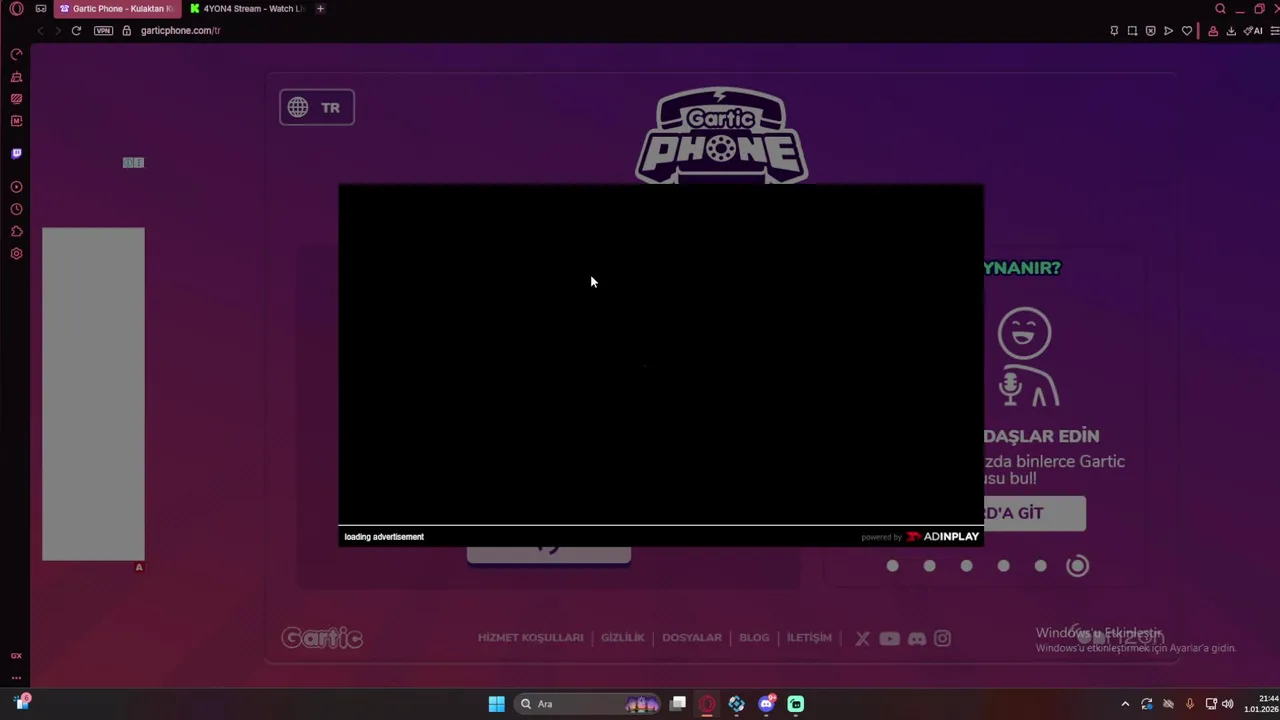Image resolution: width=1280 pixels, height=720 pixels.
Task: Open the player sidebar icon
Action: pos(16,187)
